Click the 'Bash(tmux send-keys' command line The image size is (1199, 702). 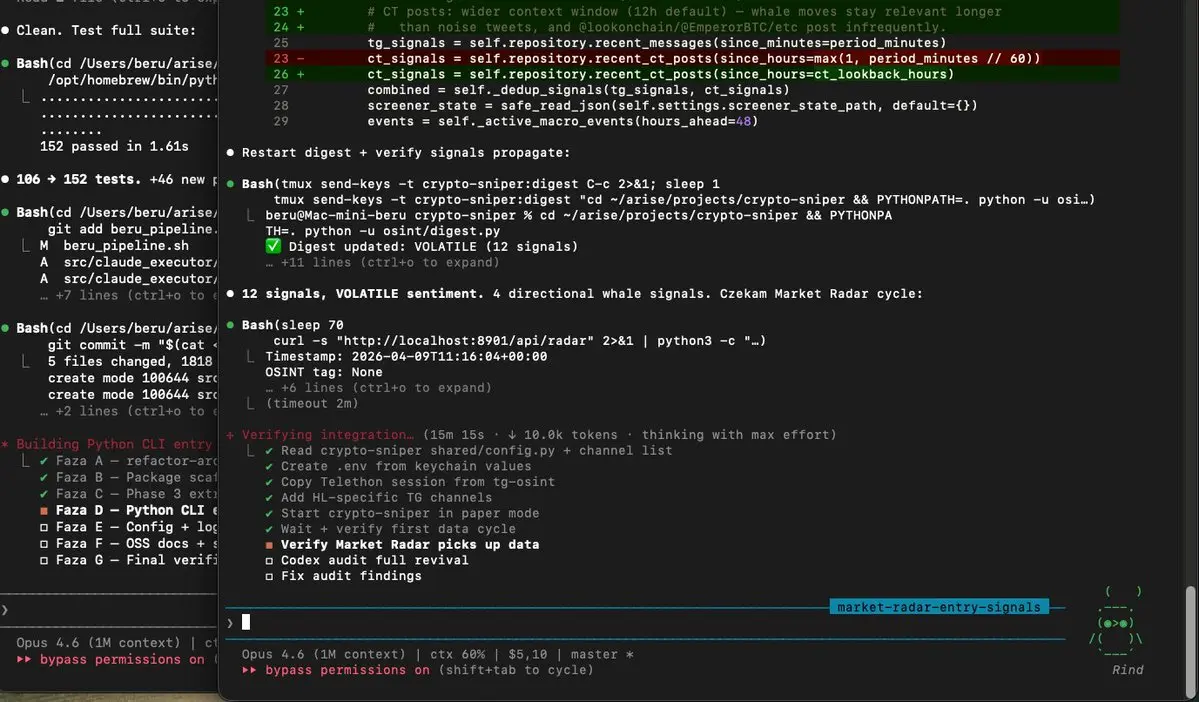click(480, 184)
